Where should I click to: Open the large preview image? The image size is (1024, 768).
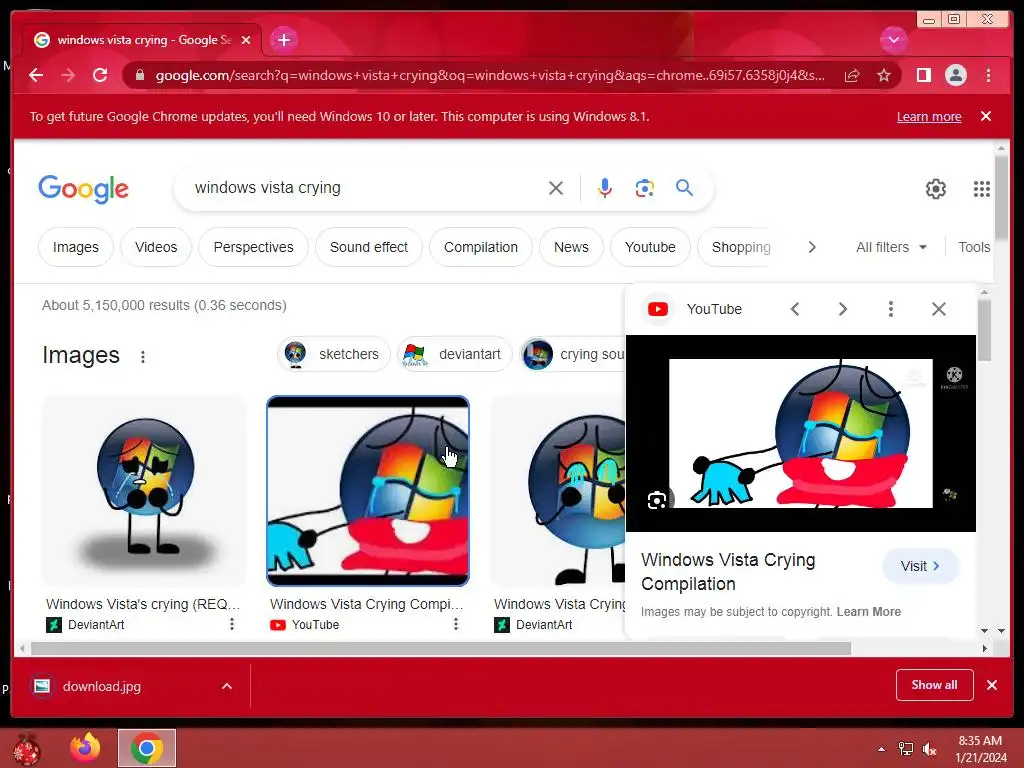tap(801, 433)
